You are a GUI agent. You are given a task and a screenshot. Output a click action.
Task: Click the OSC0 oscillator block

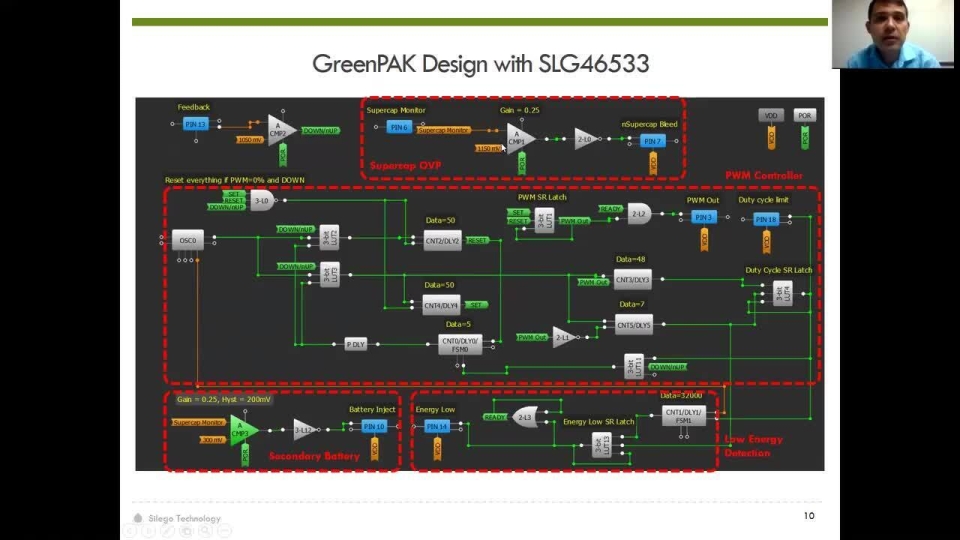(x=187, y=241)
